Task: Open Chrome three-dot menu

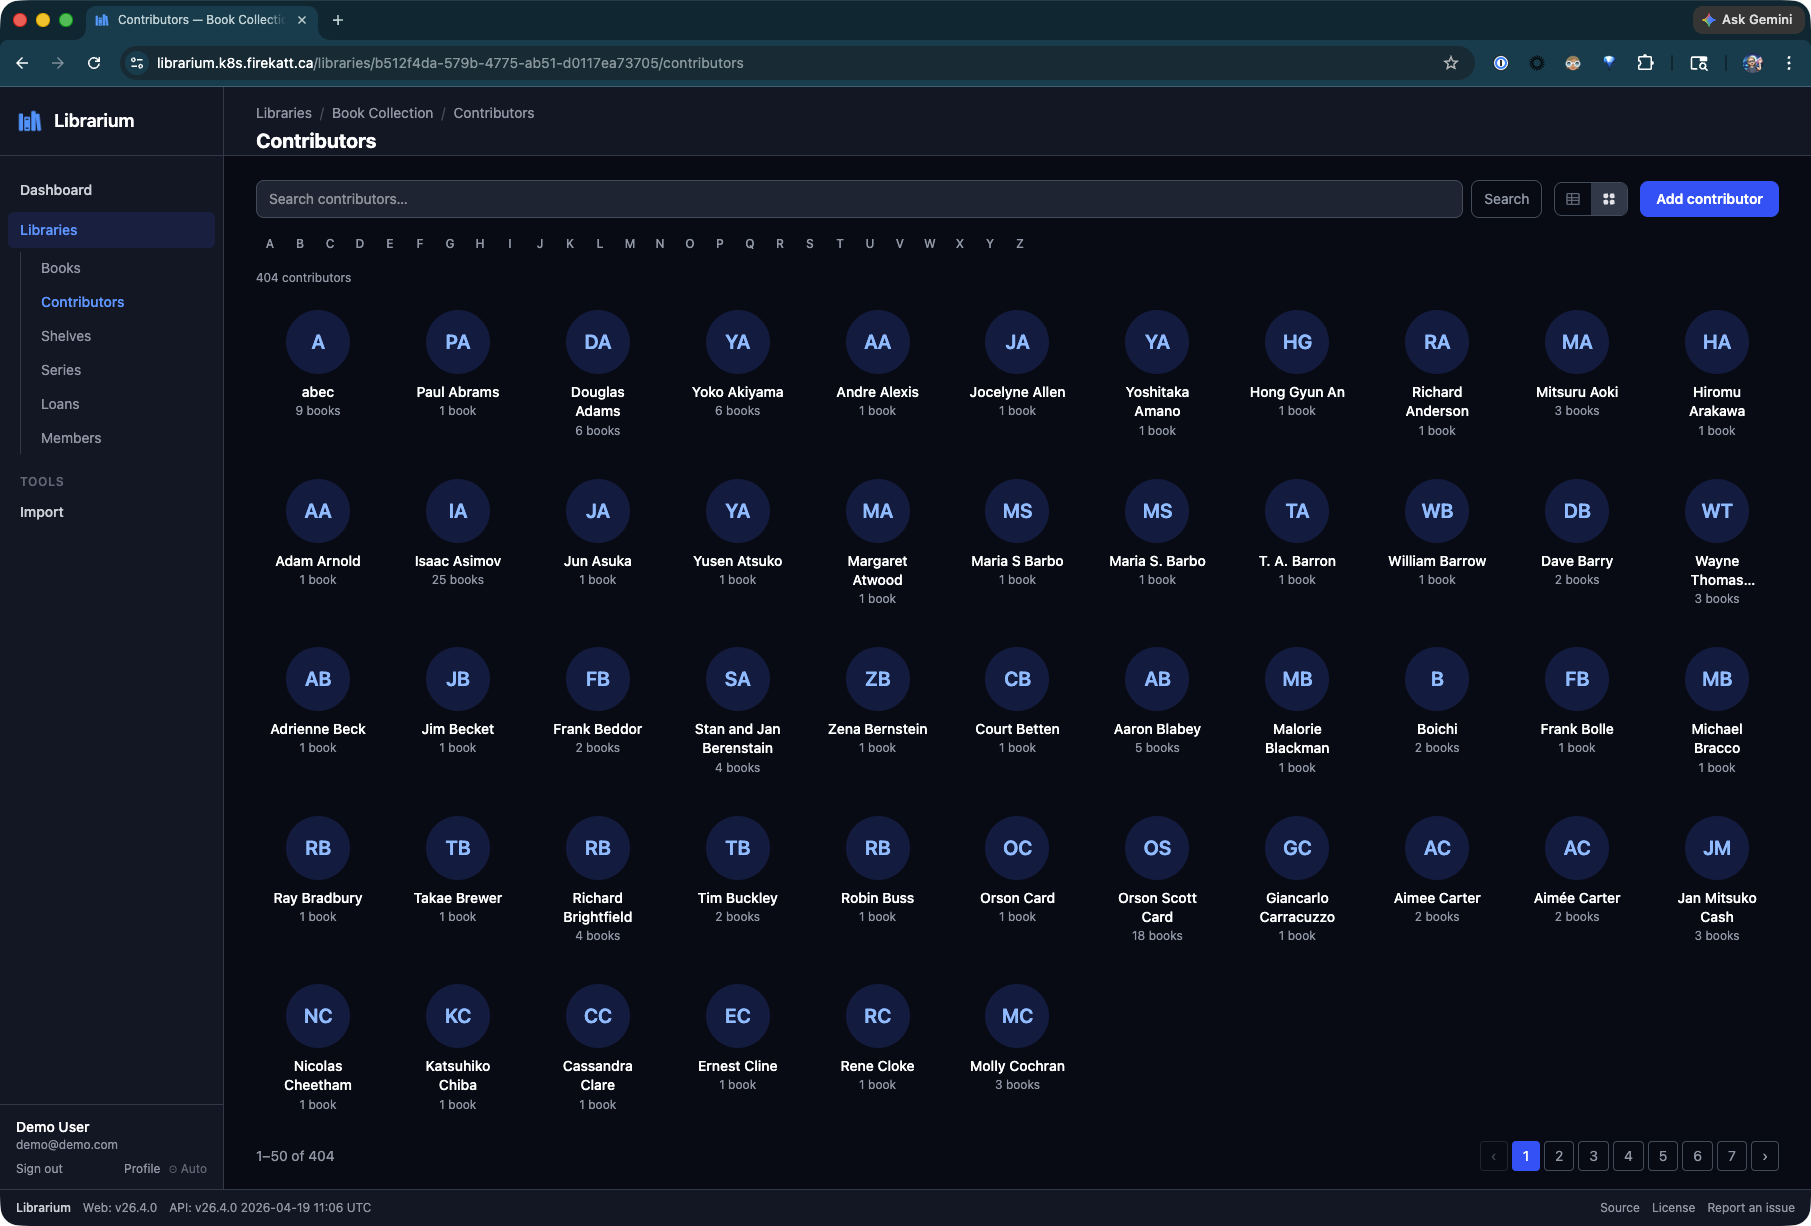Action: click(x=1789, y=63)
